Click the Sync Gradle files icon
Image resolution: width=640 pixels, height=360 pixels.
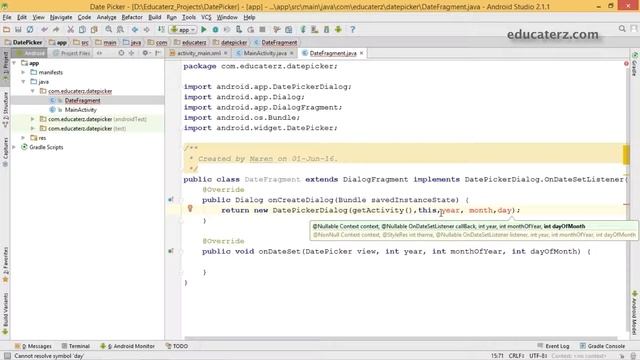point(303,29)
